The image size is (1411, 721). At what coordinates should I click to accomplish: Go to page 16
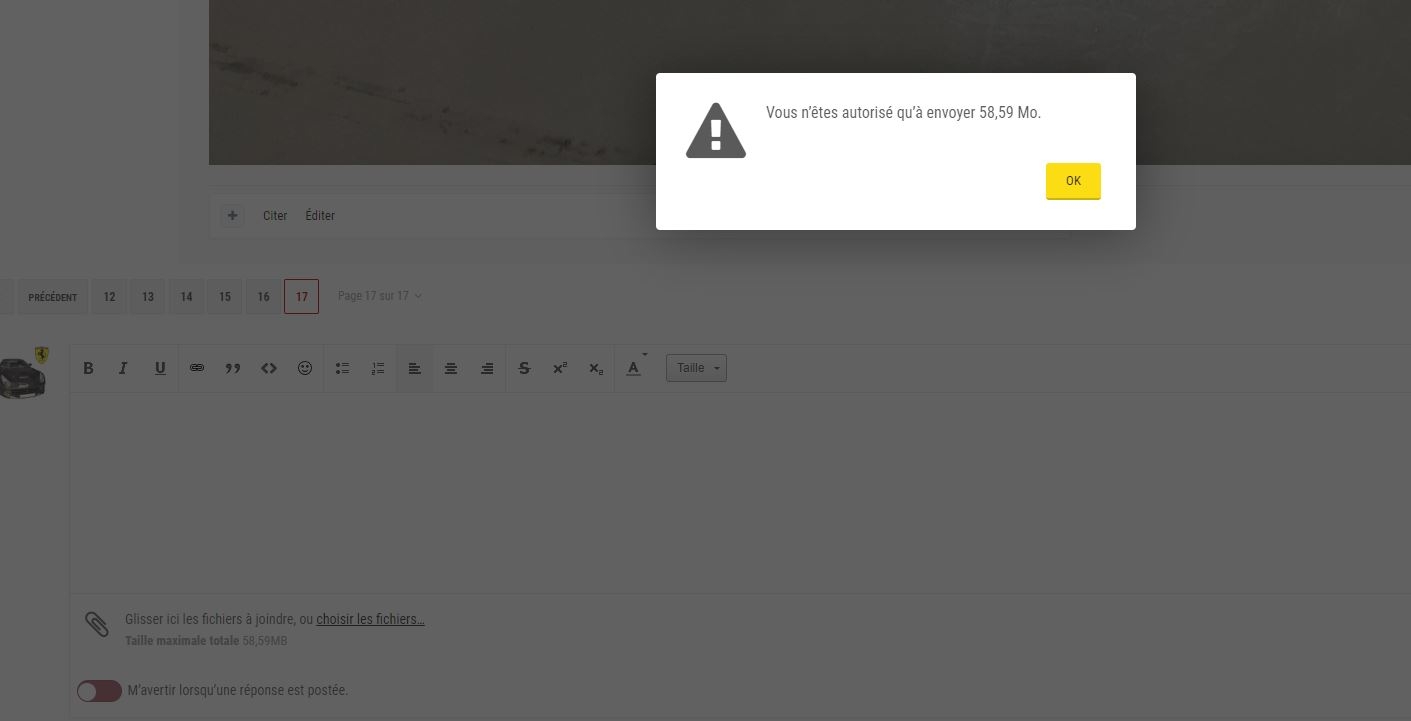[263, 296]
